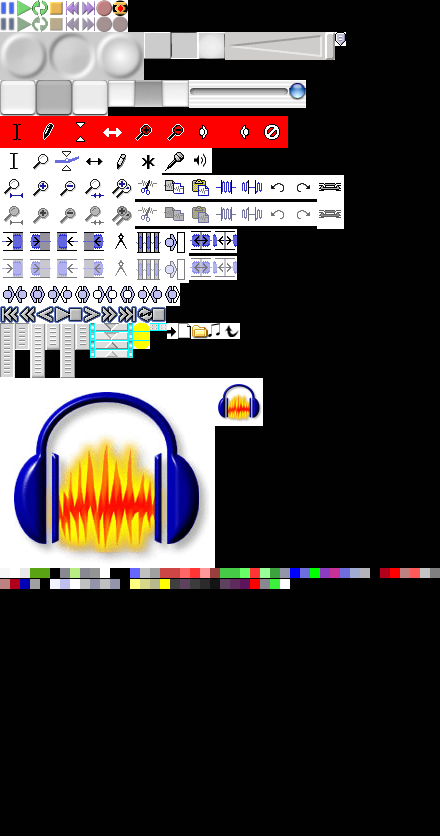Viewport: 440px width, 836px height.
Task: Click the blue Skip to Start transport button
Action: 10,314
